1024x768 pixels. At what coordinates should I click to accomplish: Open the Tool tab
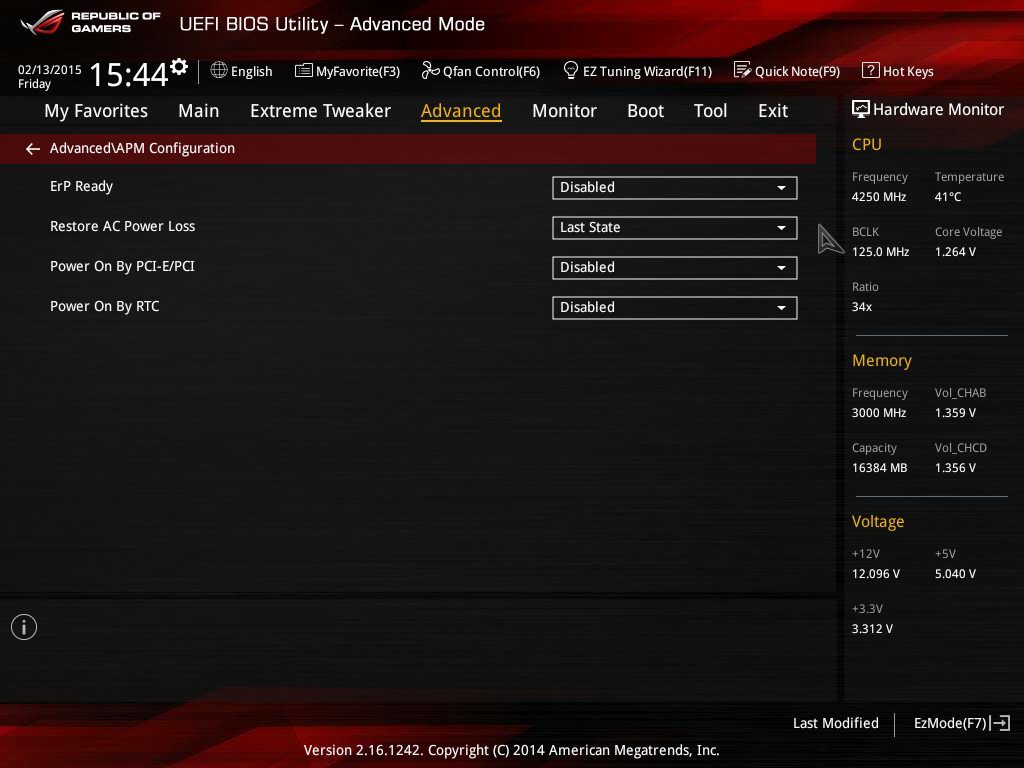[710, 111]
